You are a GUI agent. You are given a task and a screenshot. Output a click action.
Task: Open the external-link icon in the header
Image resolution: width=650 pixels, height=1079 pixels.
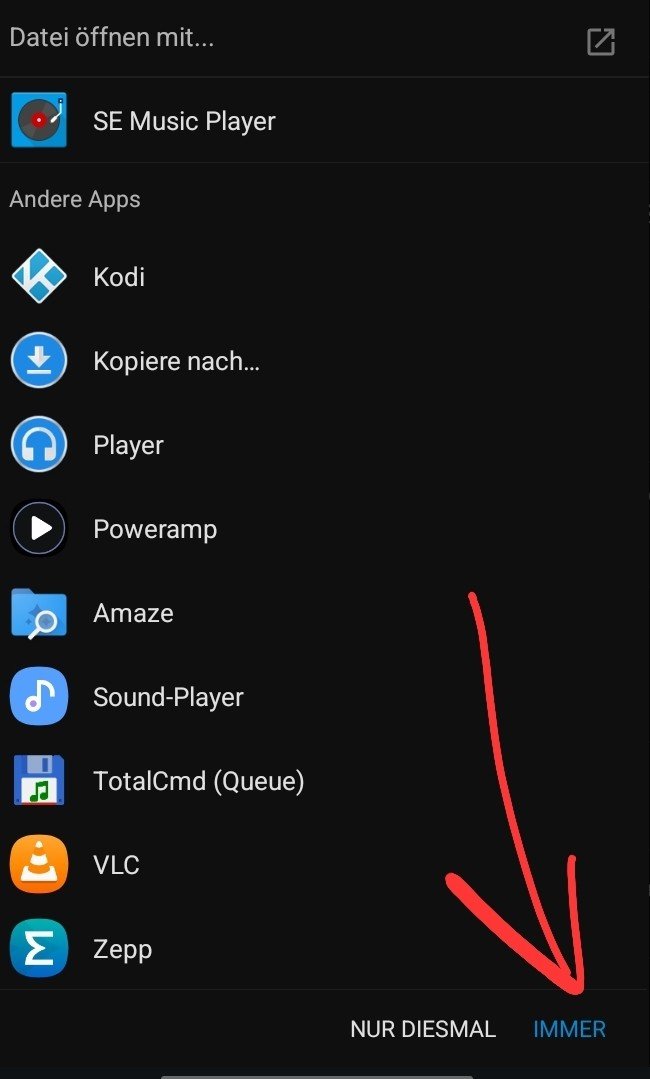click(600, 41)
